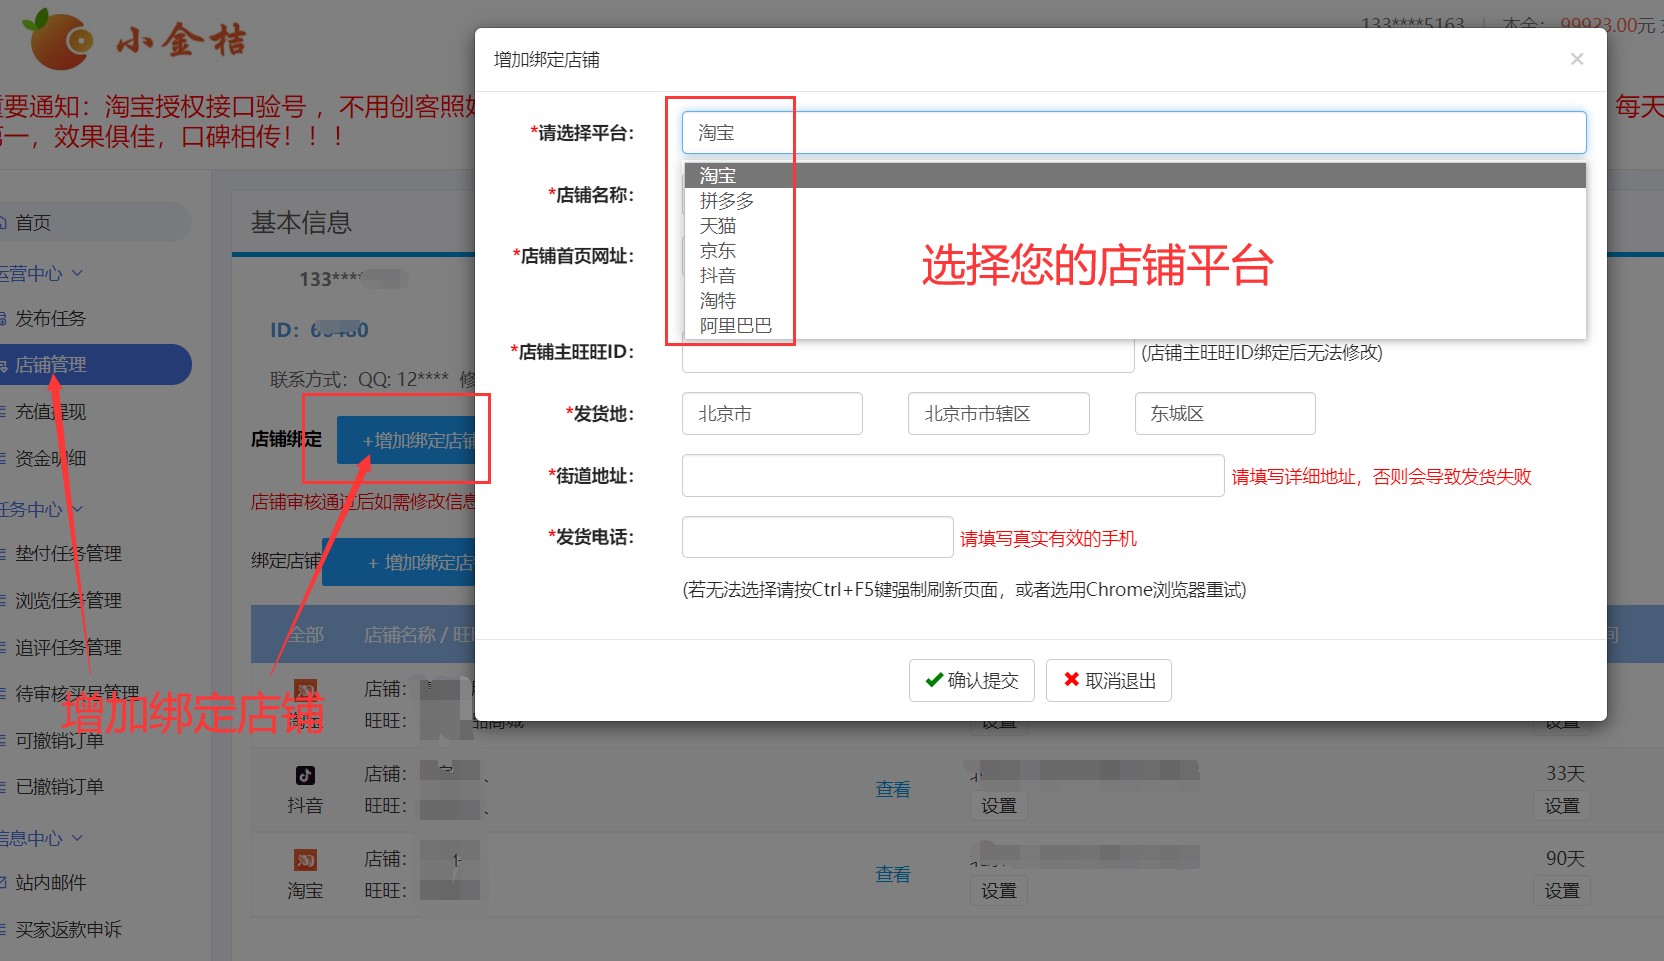Click 设置 under 33天 in 抖音 row
The height and width of the screenshot is (961, 1664).
1562,805
